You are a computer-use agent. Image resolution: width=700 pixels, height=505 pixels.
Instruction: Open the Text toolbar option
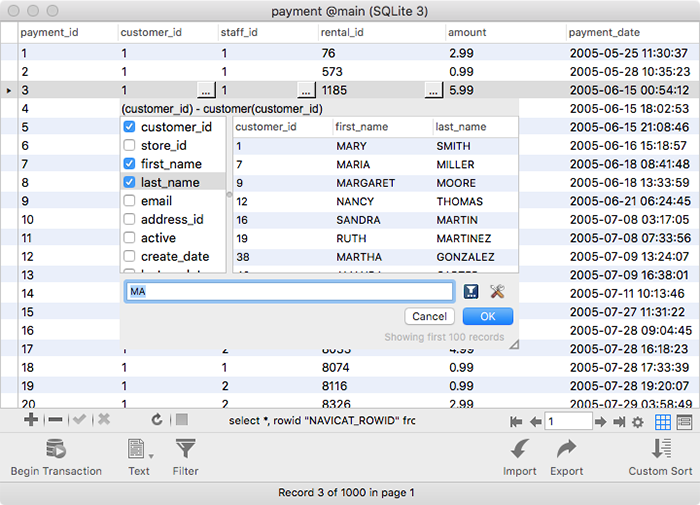[137, 457]
